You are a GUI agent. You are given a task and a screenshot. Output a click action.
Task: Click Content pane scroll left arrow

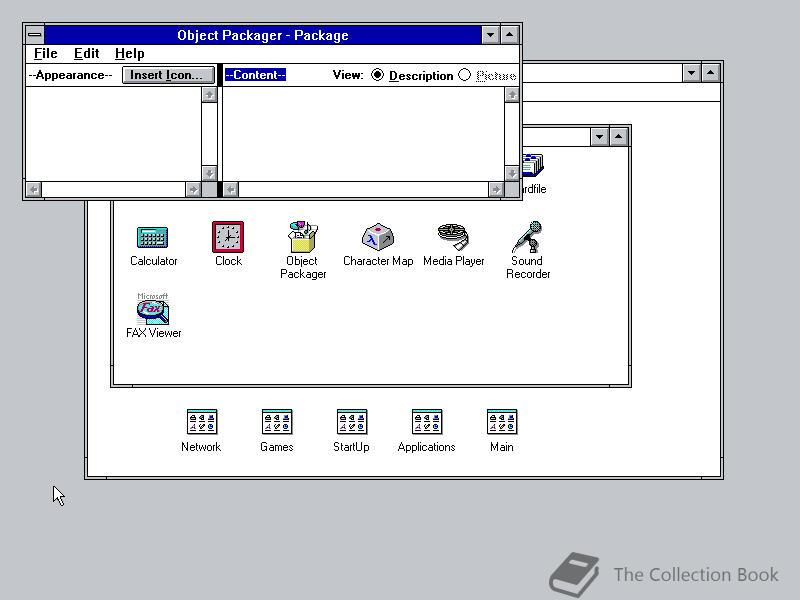[231, 190]
